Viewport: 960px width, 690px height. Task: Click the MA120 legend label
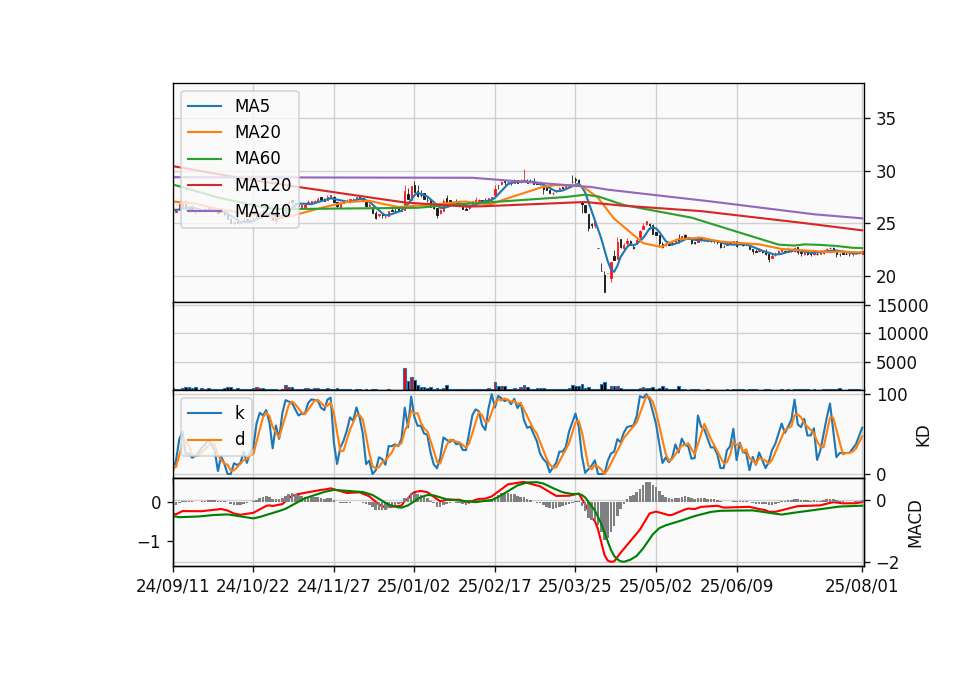pos(263,184)
